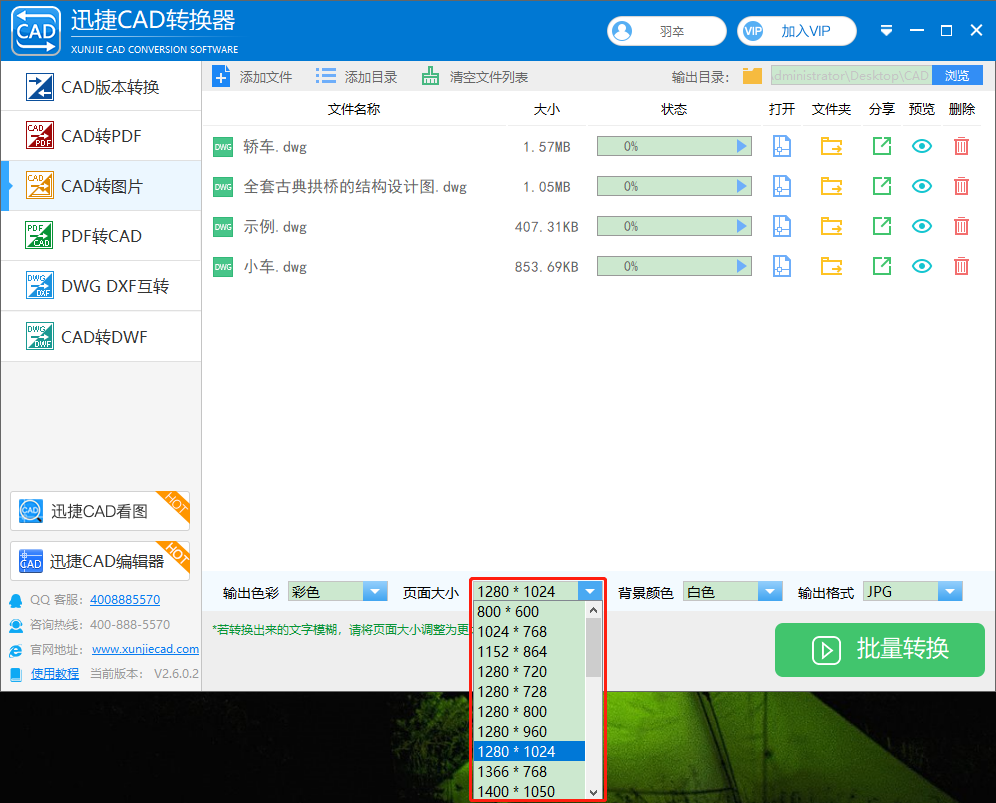The width and height of the screenshot is (996, 803).
Task: Click 添加文件 to add files
Action: (x=252, y=77)
